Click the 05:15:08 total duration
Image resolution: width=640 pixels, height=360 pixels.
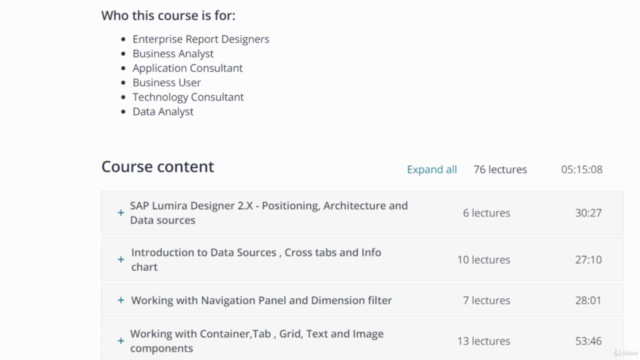582,169
